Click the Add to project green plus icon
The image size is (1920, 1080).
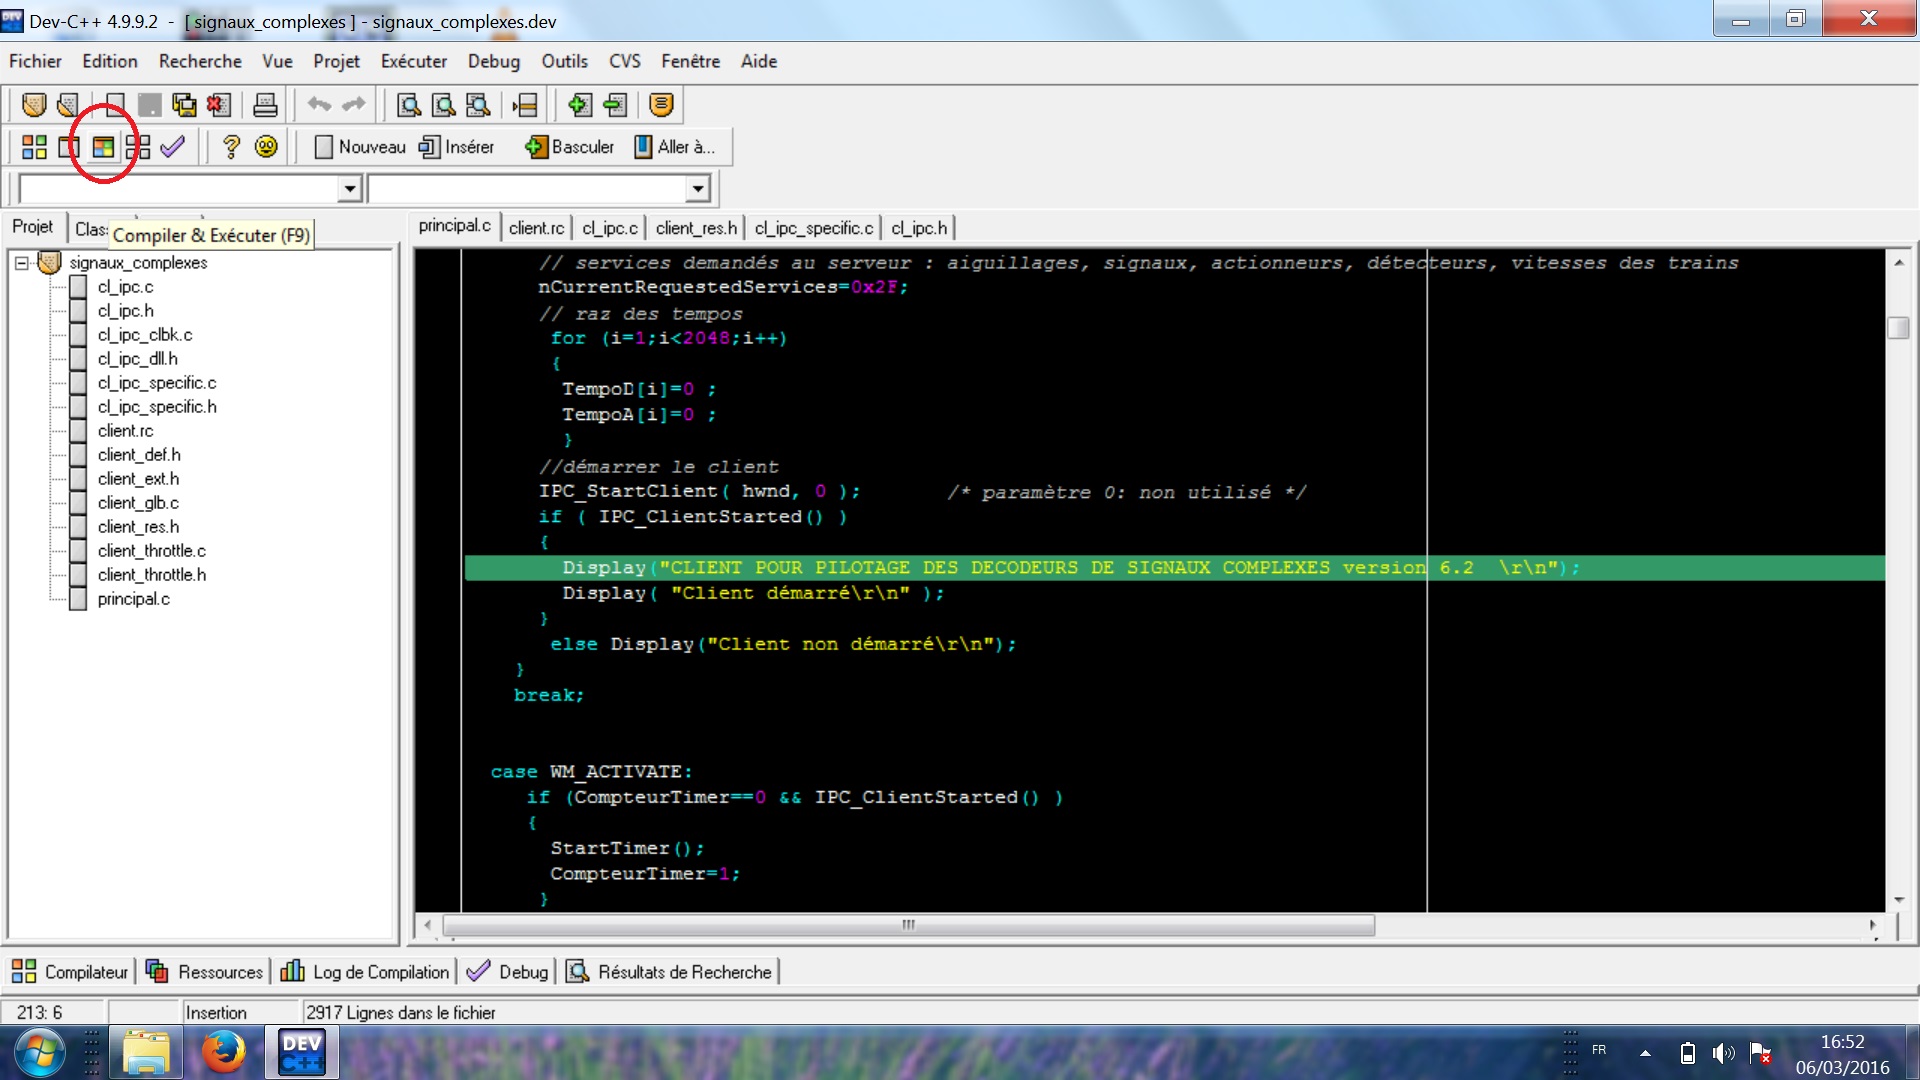[580, 104]
